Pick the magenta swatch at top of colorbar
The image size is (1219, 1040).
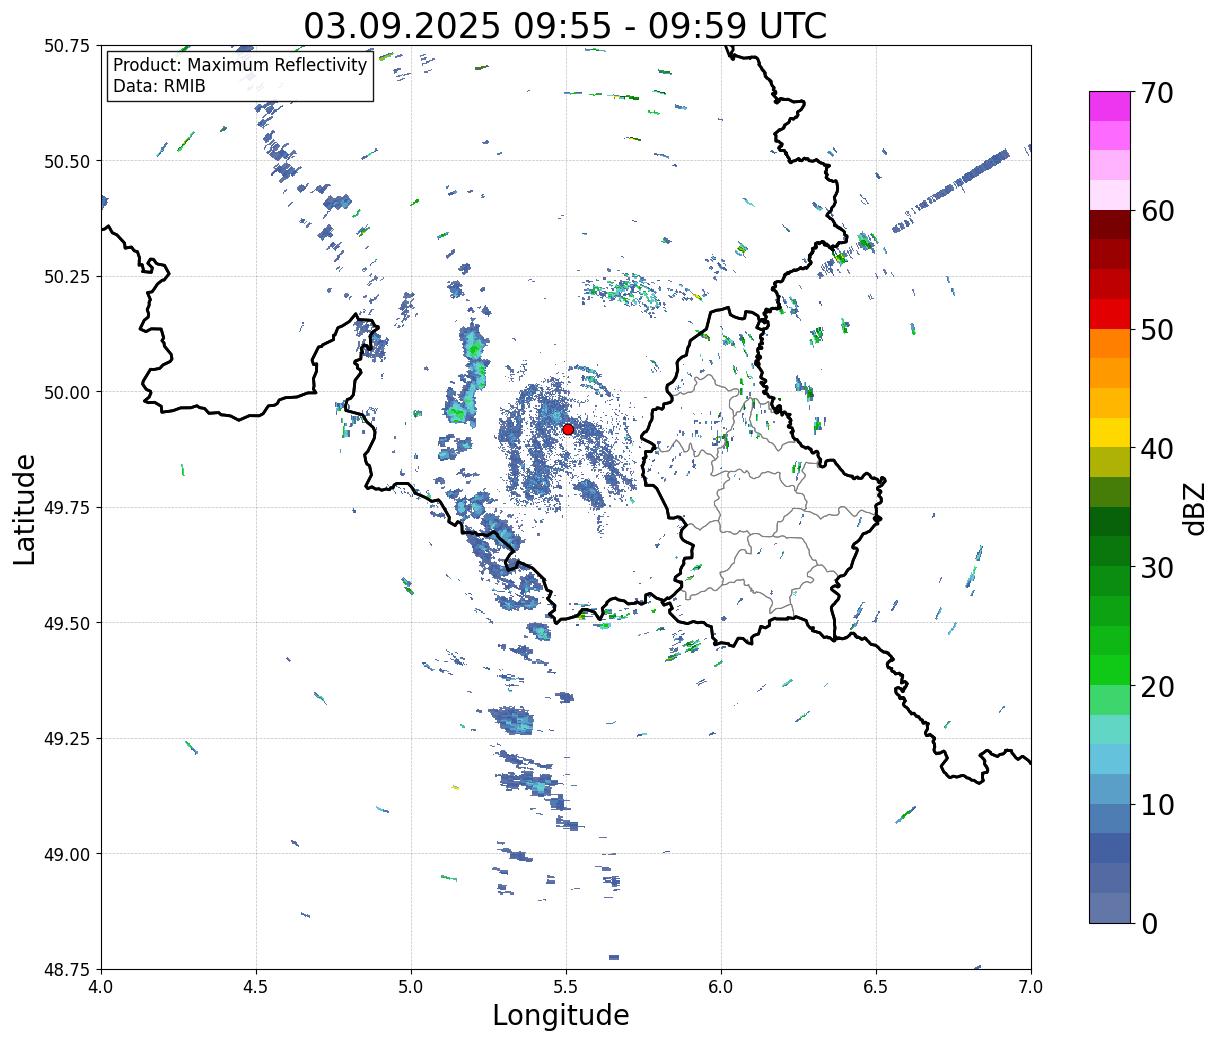point(1110,106)
